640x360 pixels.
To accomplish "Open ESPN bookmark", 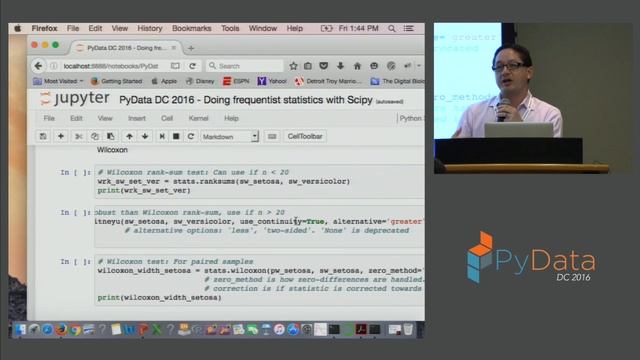I will 236,81.
